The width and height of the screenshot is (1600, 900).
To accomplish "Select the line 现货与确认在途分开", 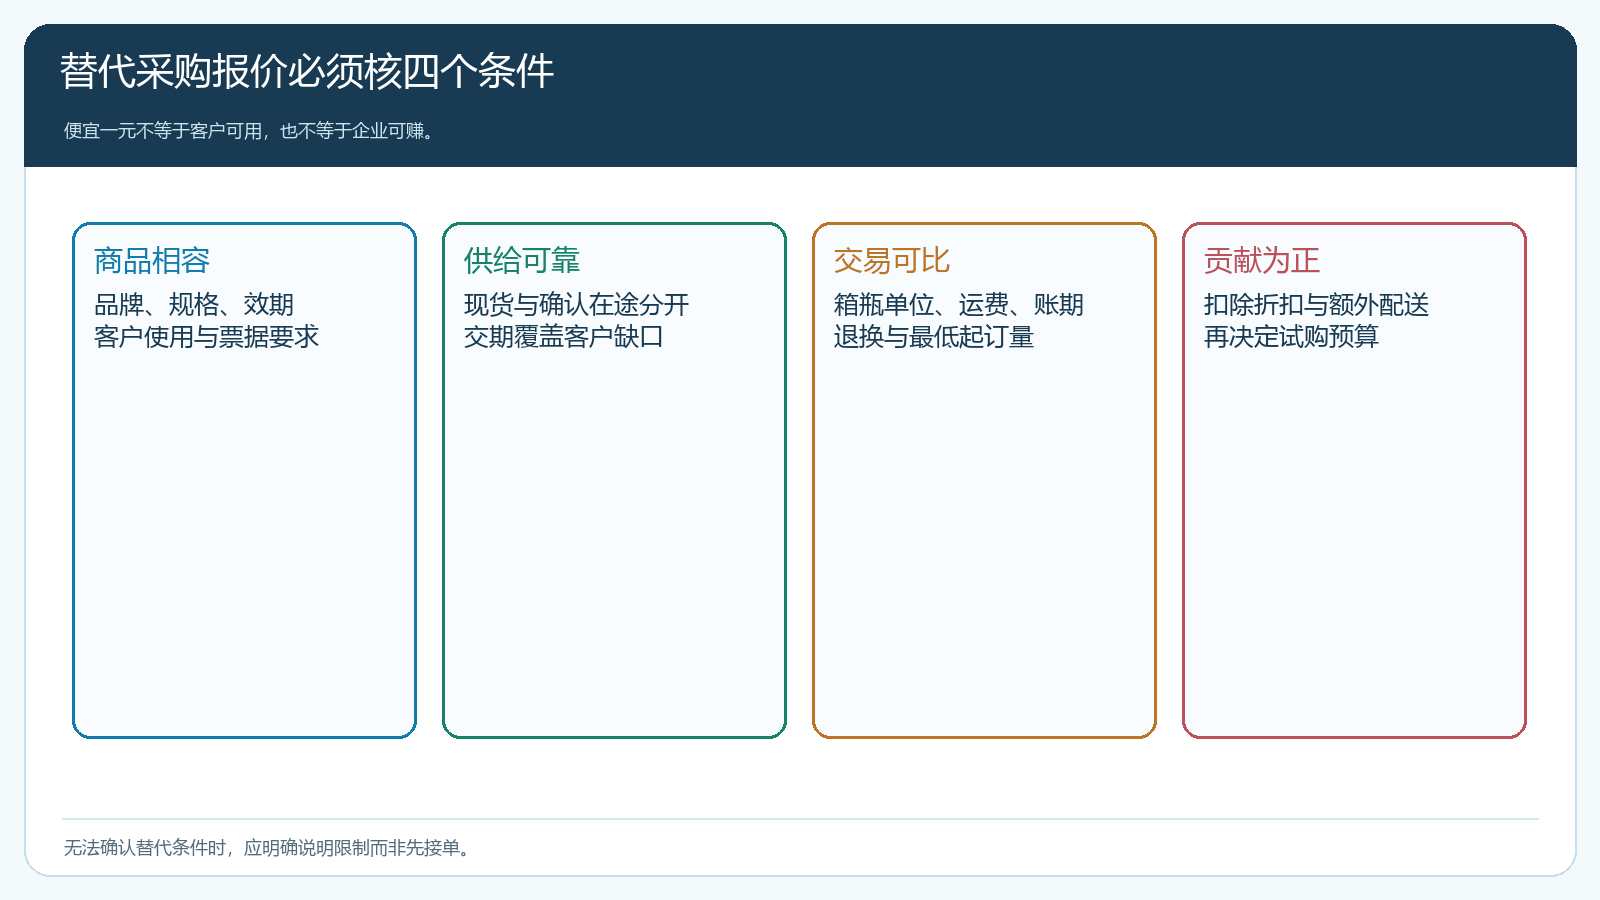I will click(576, 304).
